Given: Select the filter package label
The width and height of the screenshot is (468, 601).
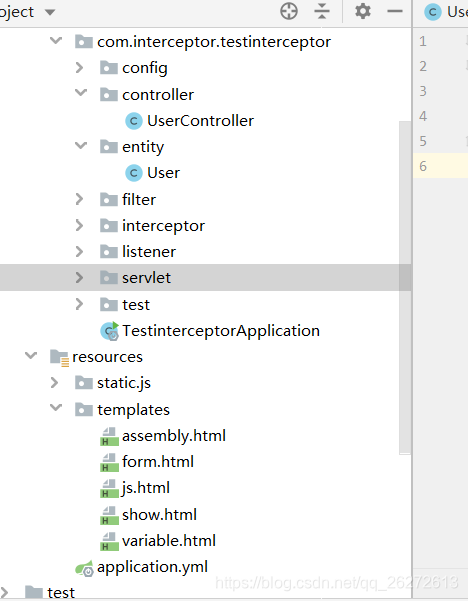Looking at the screenshot, I should click(x=139, y=200).
